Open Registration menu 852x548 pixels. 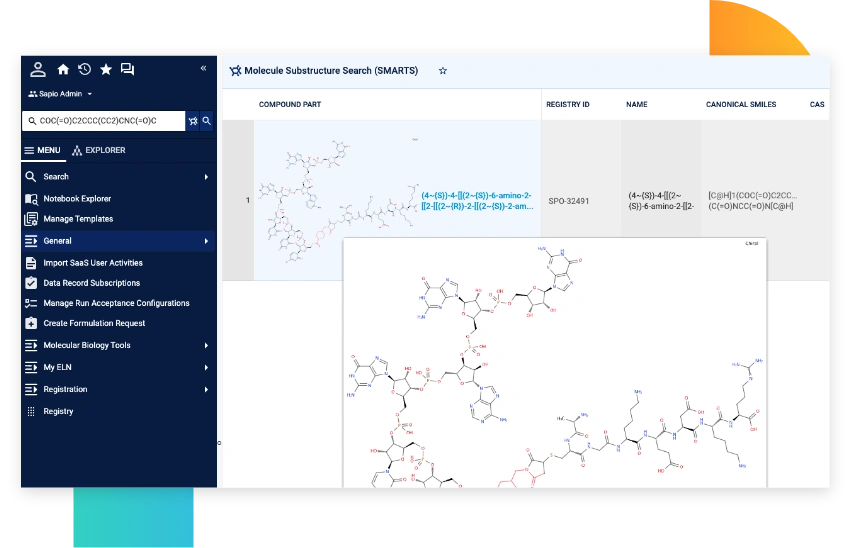click(x=118, y=389)
